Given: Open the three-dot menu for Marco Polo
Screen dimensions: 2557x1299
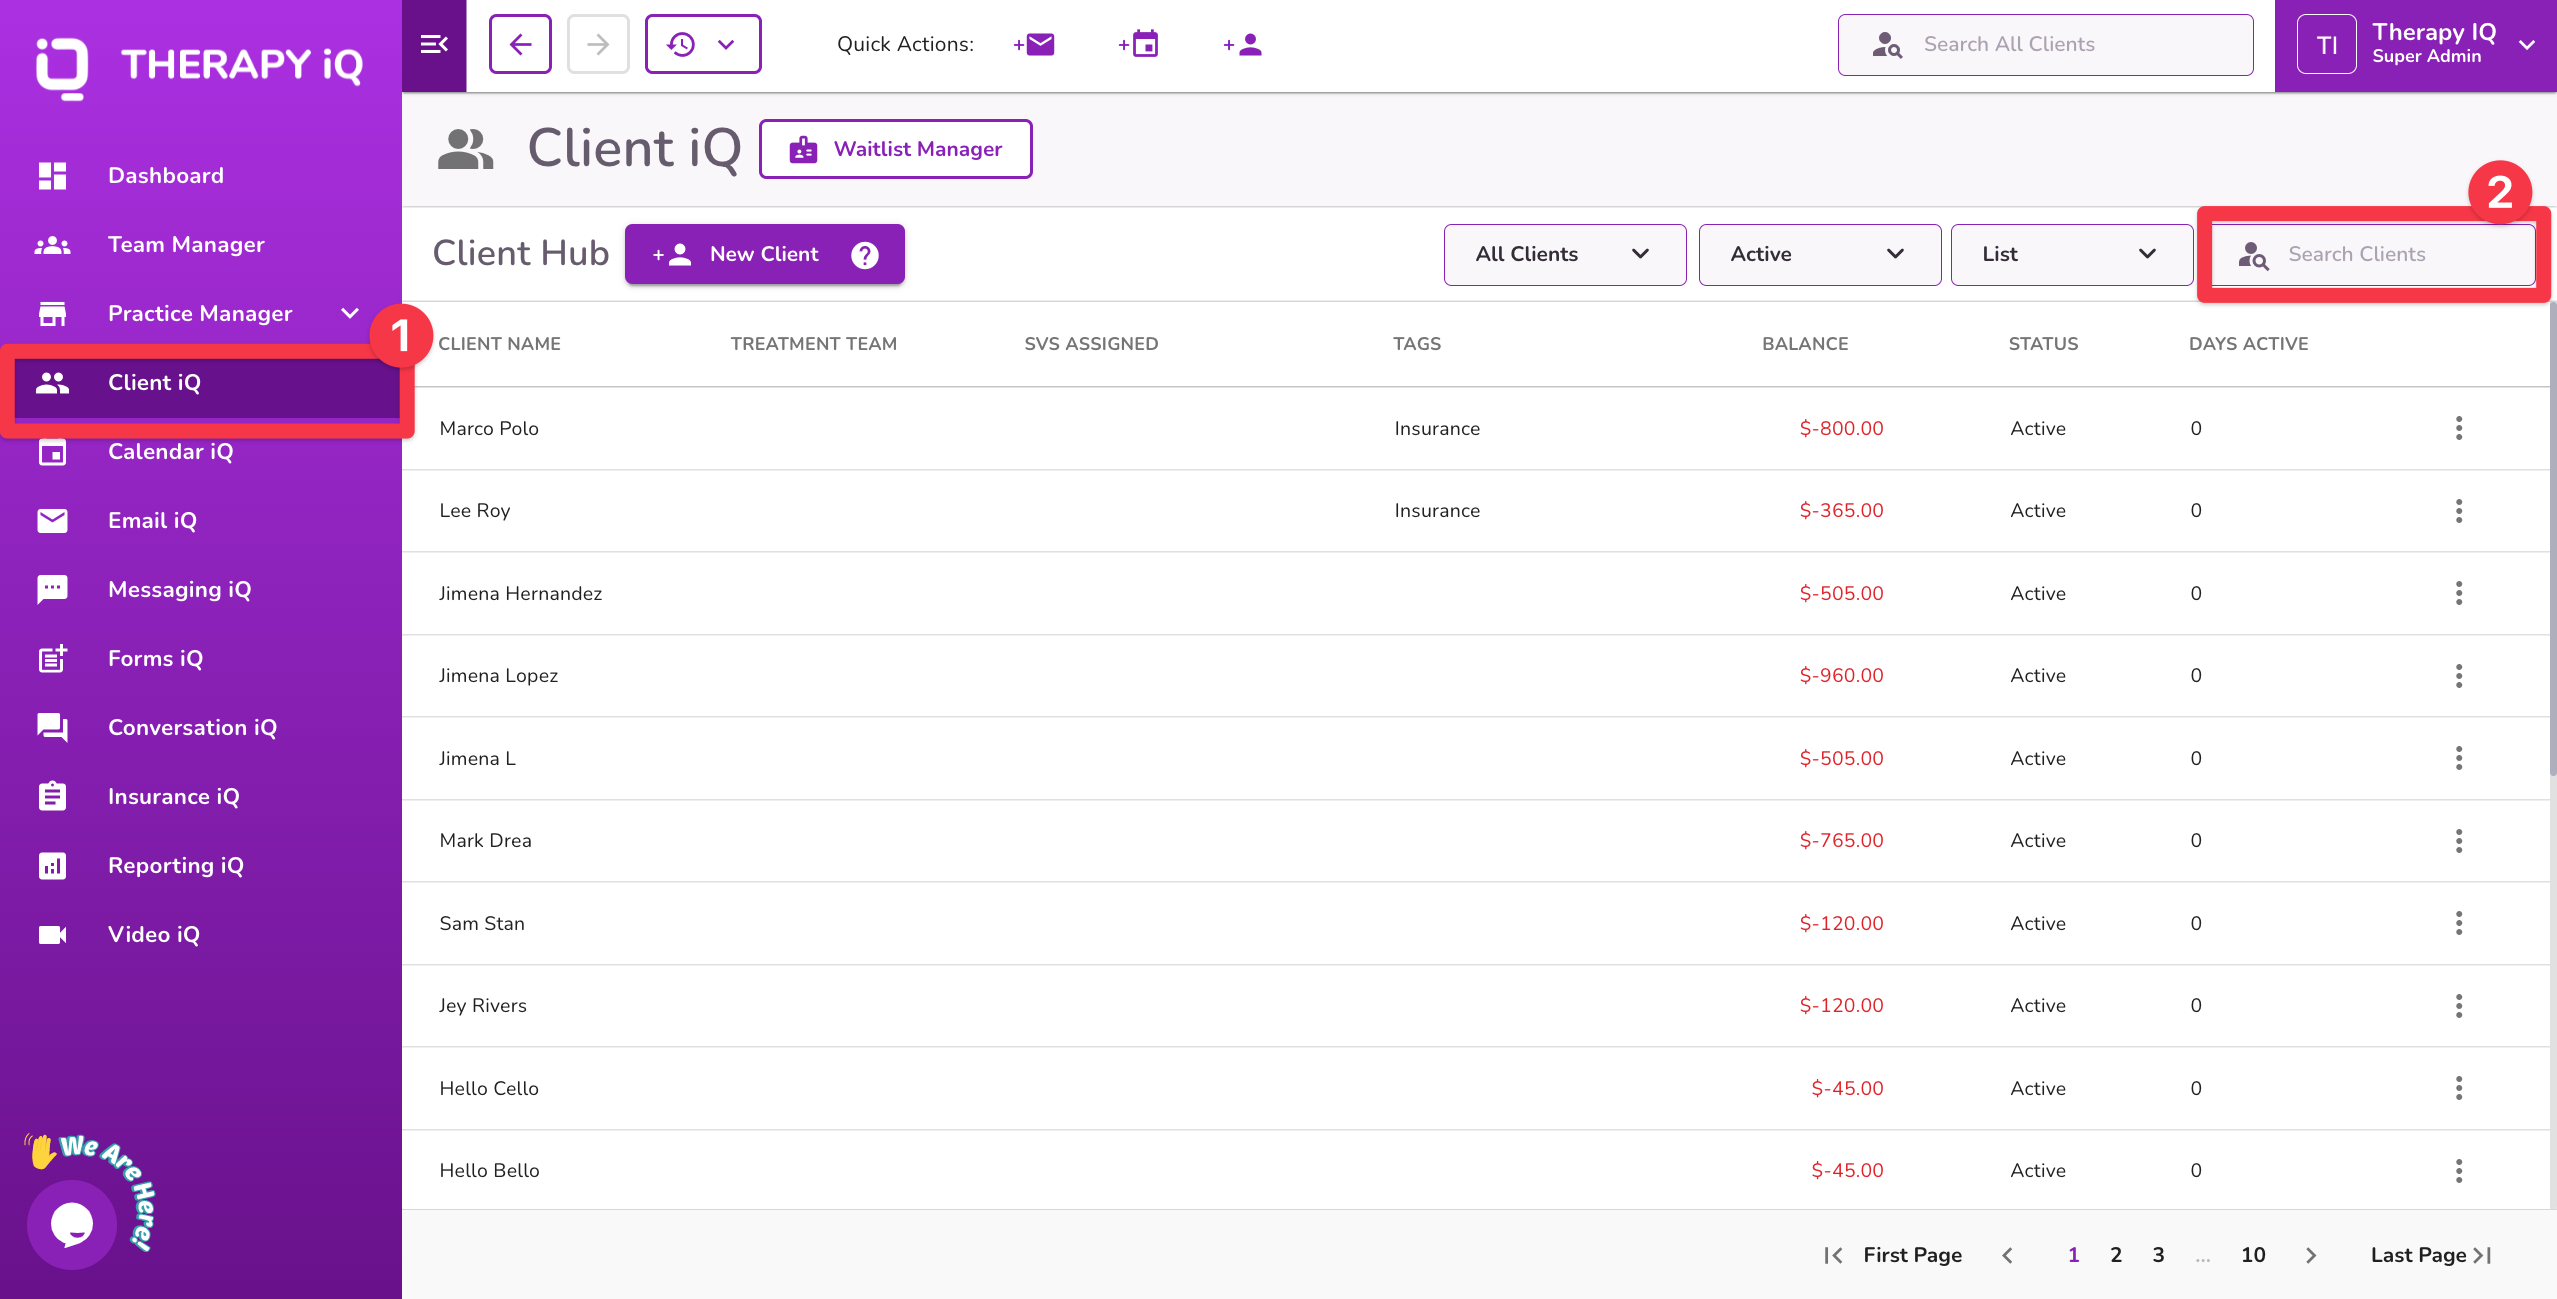Looking at the screenshot, I should point(2459,429).
